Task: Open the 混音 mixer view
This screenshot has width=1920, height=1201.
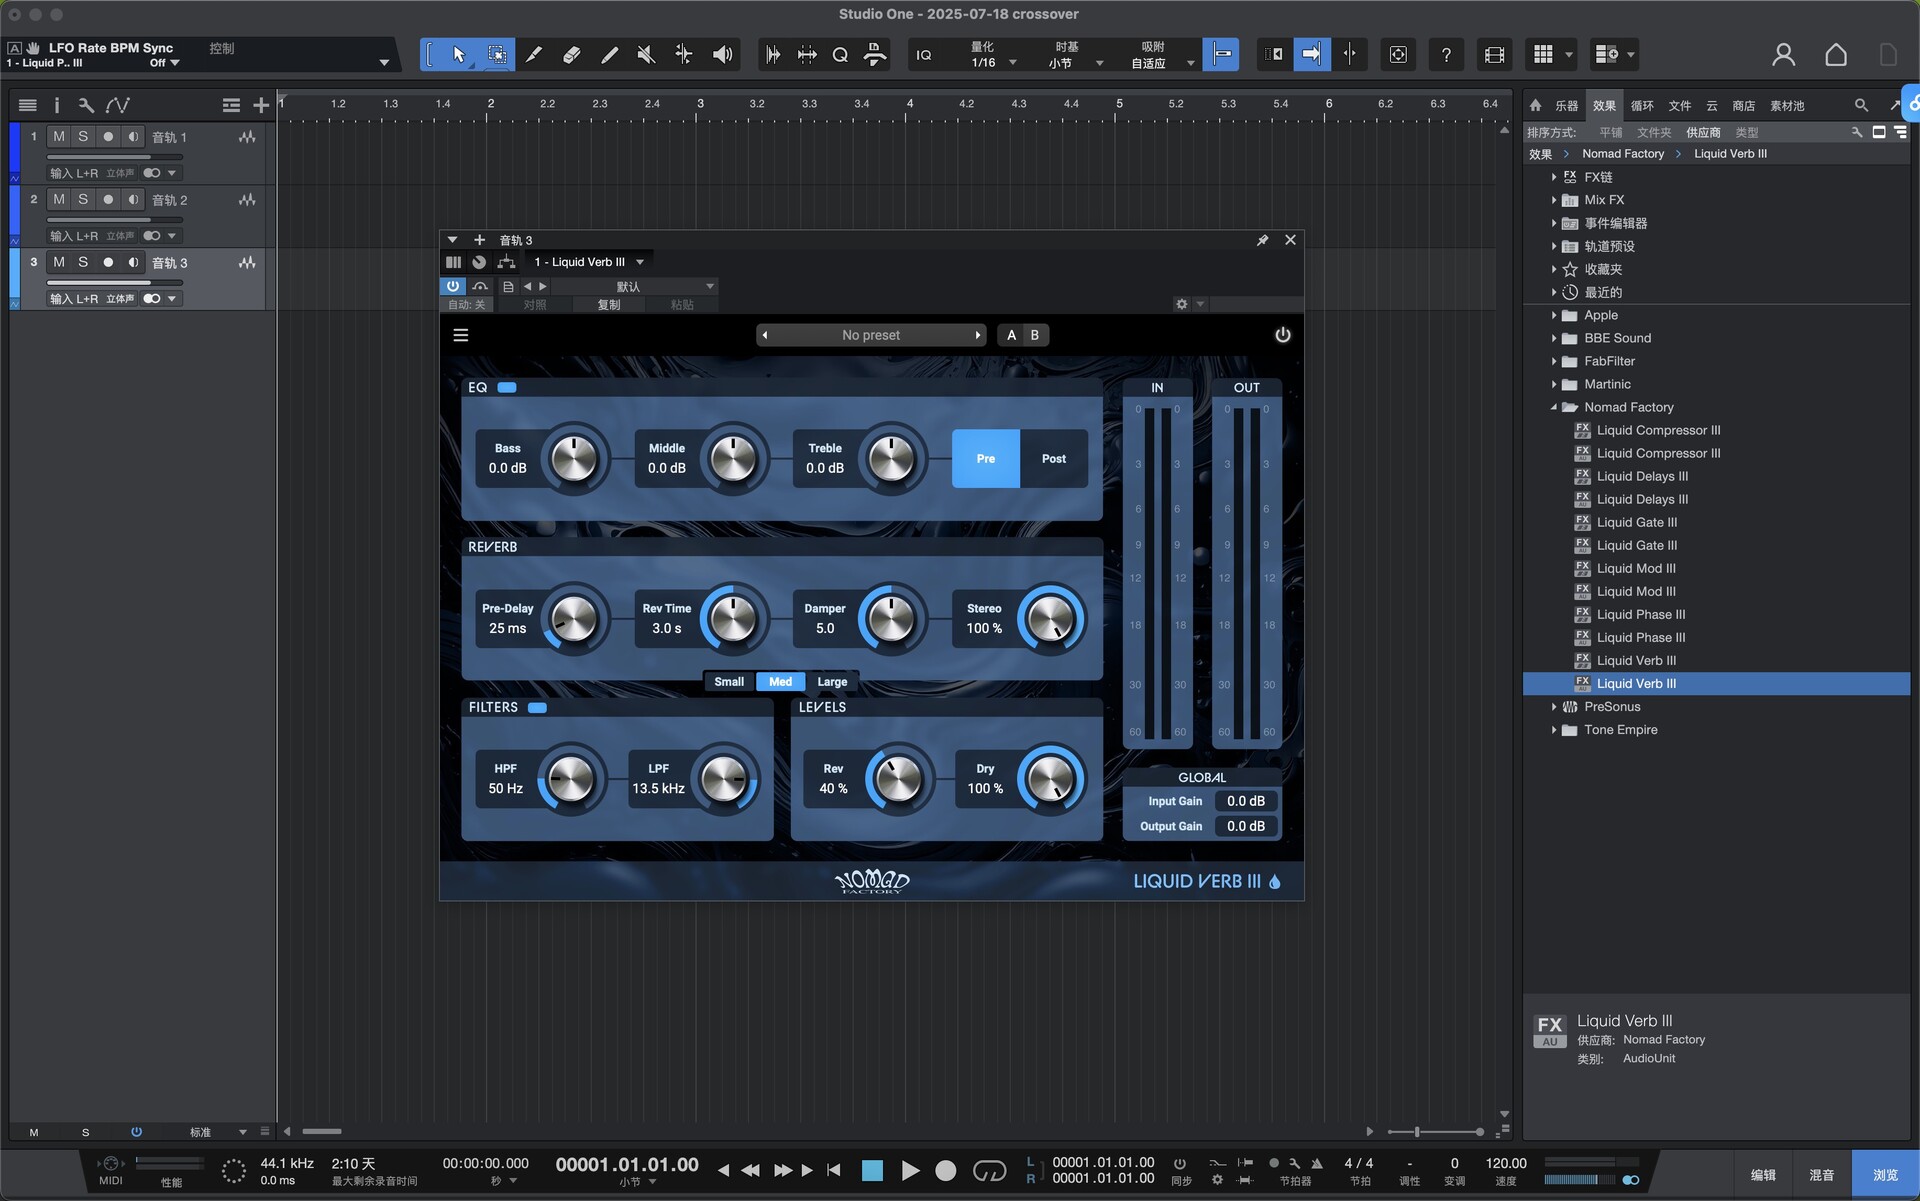Action: click(x=1821, y=1175)
